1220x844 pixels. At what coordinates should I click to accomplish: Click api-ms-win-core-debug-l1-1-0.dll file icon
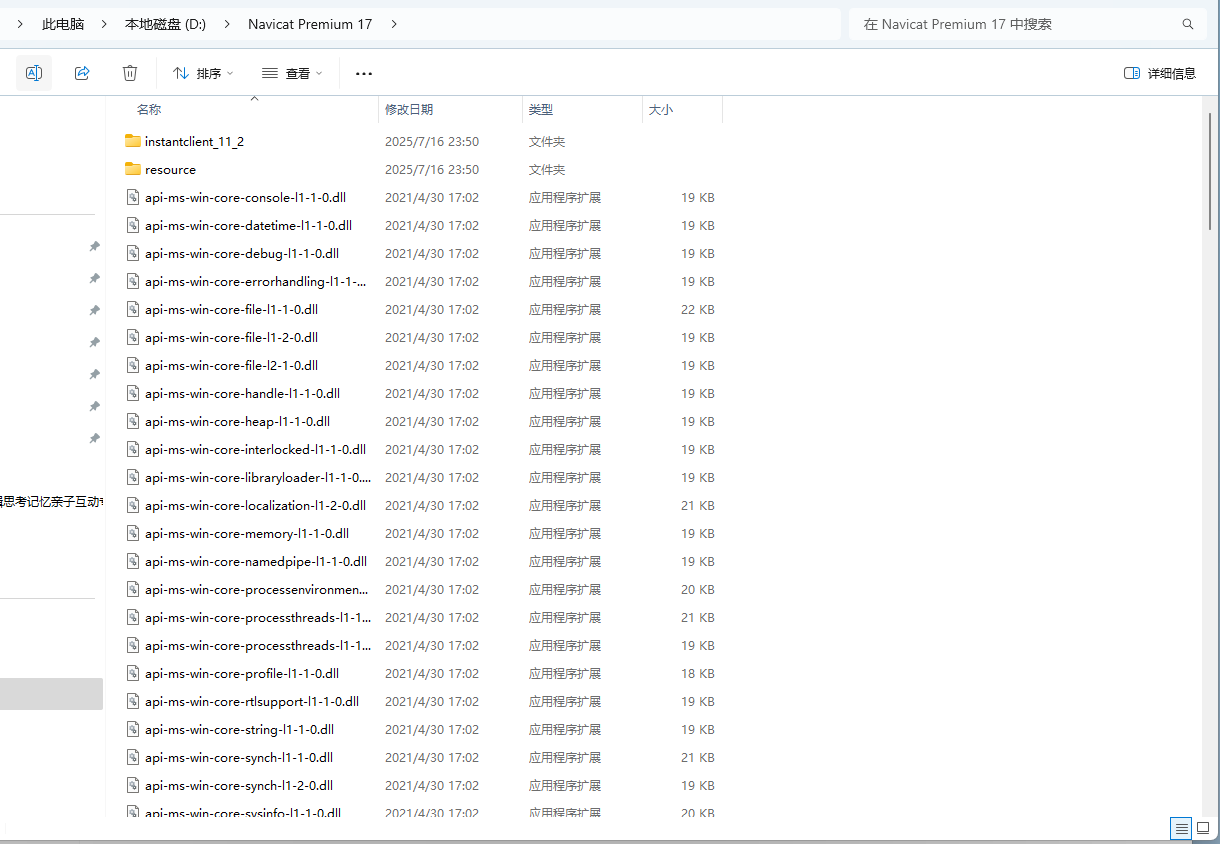(133, 253)
